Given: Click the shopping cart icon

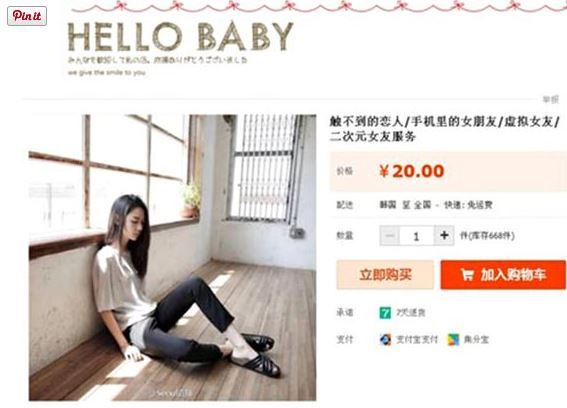Looking at the screenshot, I should point(467,275).
